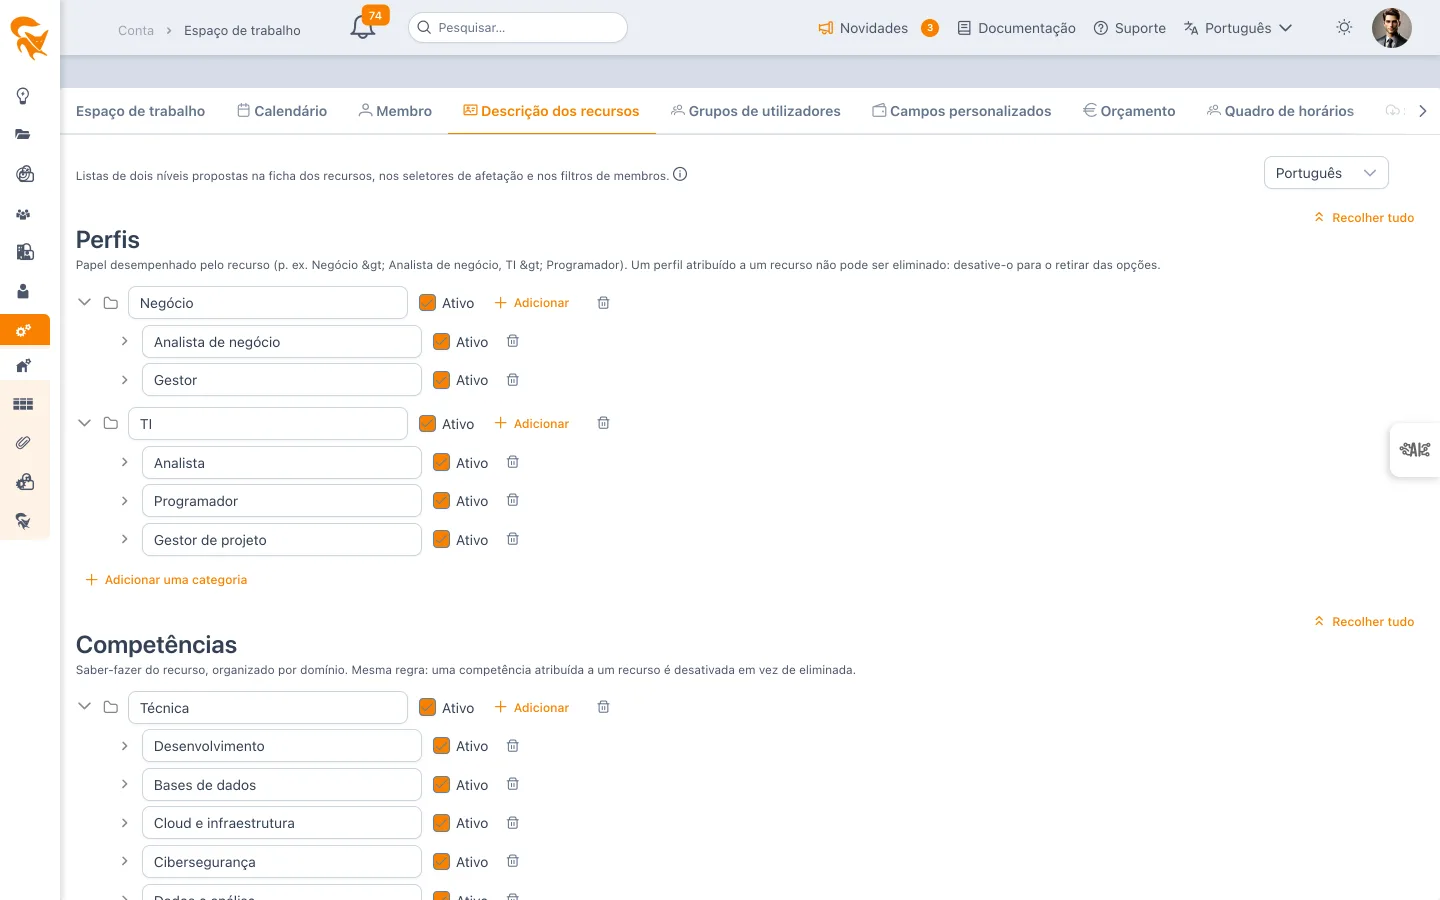
Task: Open the notifications bell with 74 badge
Action: [x=363, y=27]
